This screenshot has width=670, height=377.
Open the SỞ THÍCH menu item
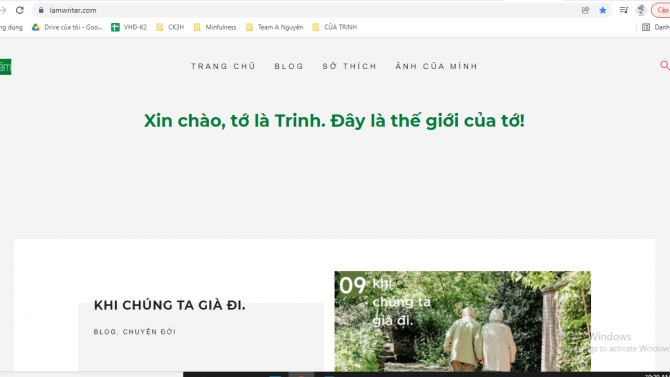pos(350,66)
